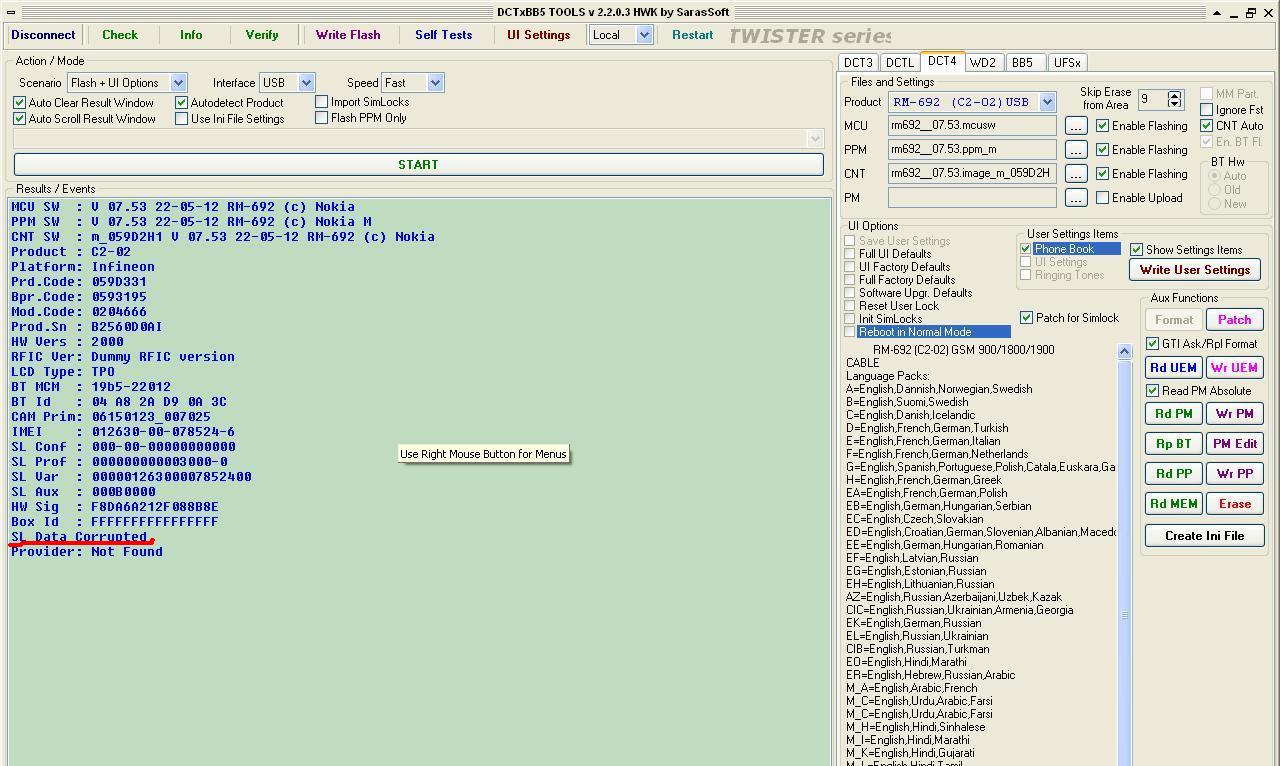The width and height of the screenshot is (1280, 766).
Task: Click the language packs list scrollbar
Action: pyautogui.click(x=1124, y=555)
